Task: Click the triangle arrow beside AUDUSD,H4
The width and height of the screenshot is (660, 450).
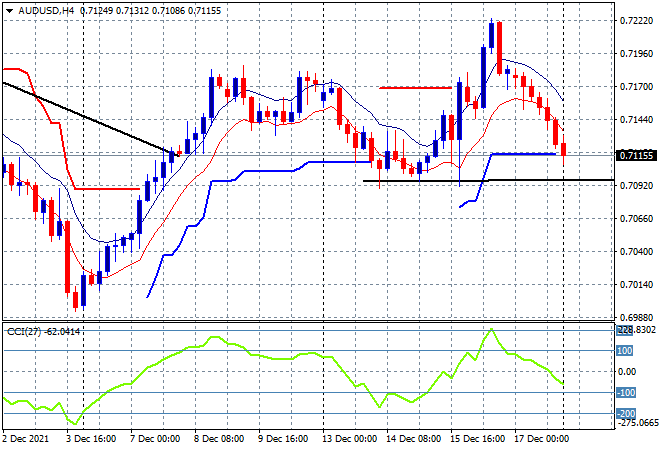Action: (9, 11)
